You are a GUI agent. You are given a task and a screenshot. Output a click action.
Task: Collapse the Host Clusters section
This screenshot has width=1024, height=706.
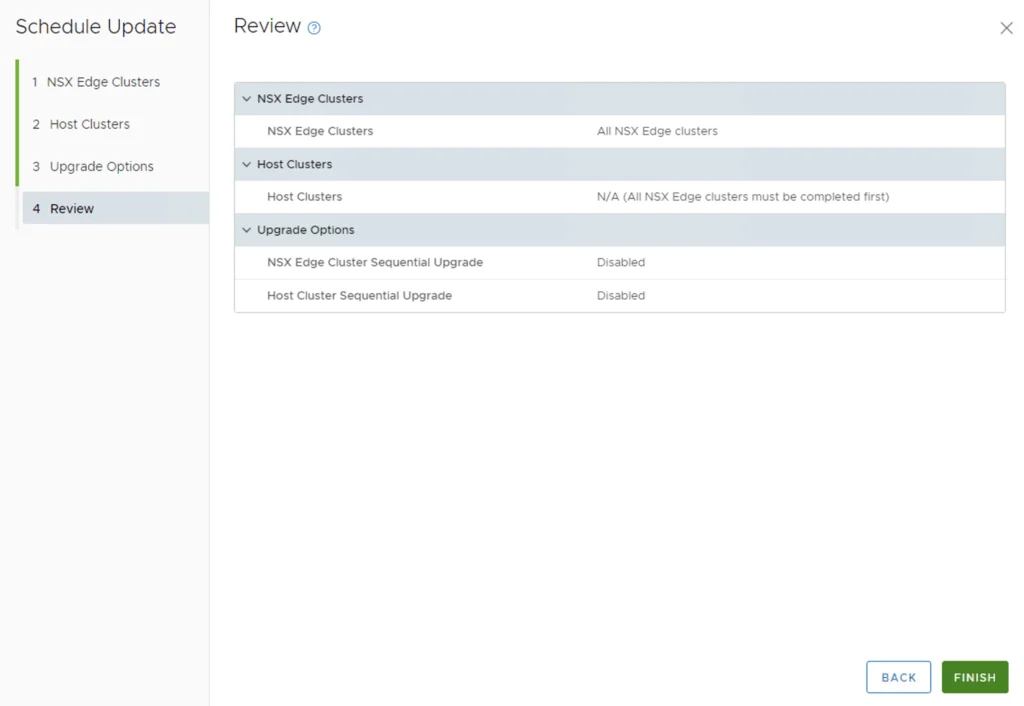[246, 164]
